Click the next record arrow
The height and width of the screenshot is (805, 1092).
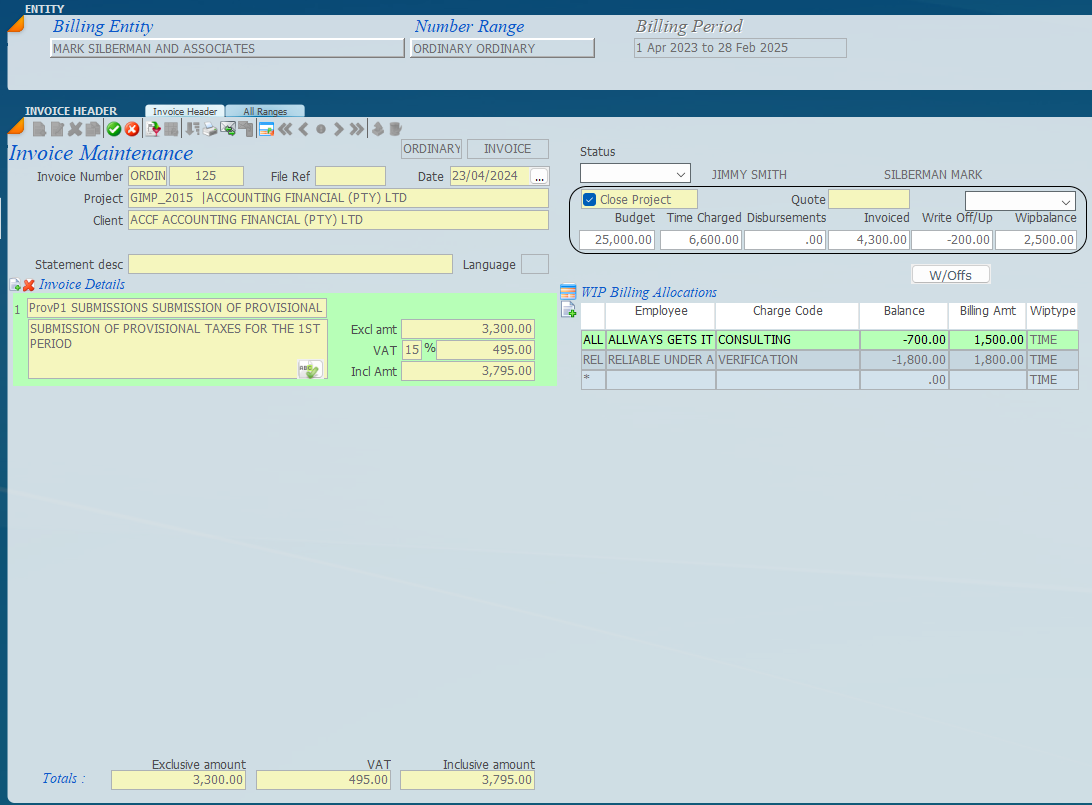coord(339,129)
